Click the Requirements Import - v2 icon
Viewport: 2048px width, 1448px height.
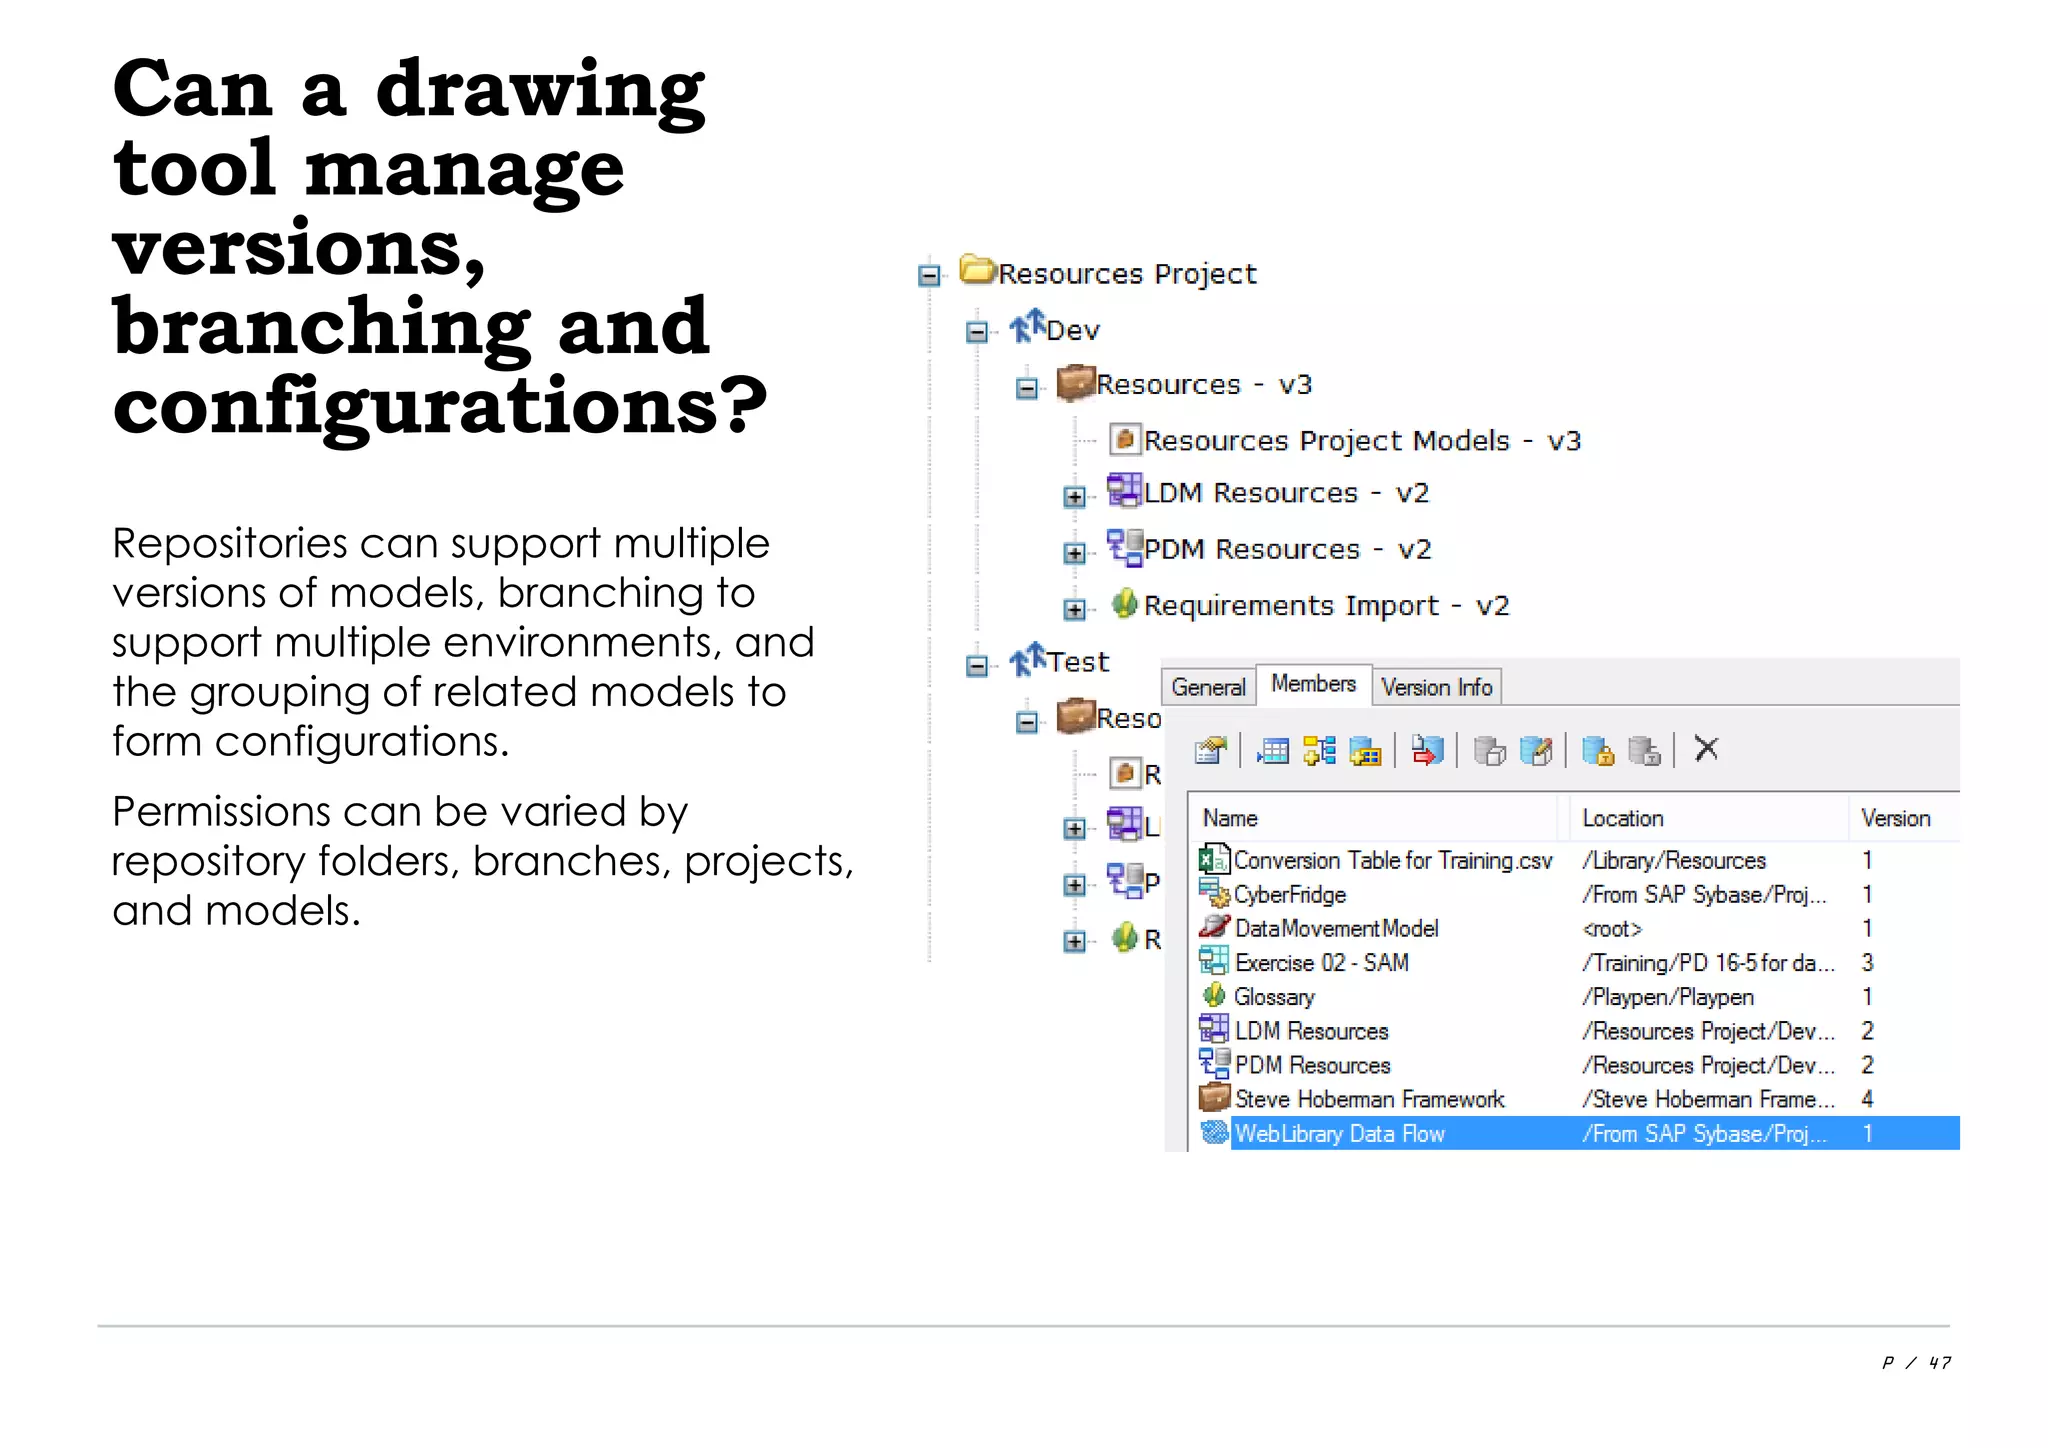(x=1124, y=603)
